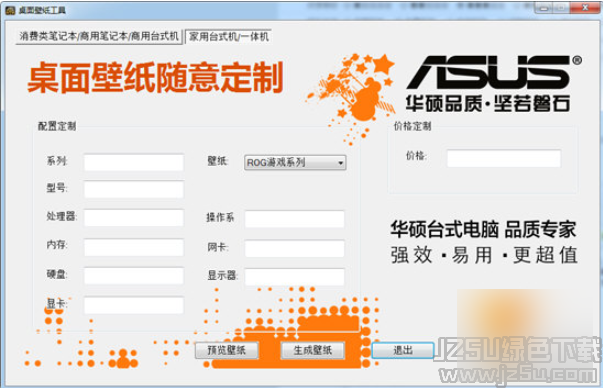Click the 价格定制 group label
Image resolution: width=603 pixels, height=388 pixels.
[x=412, y=126]
